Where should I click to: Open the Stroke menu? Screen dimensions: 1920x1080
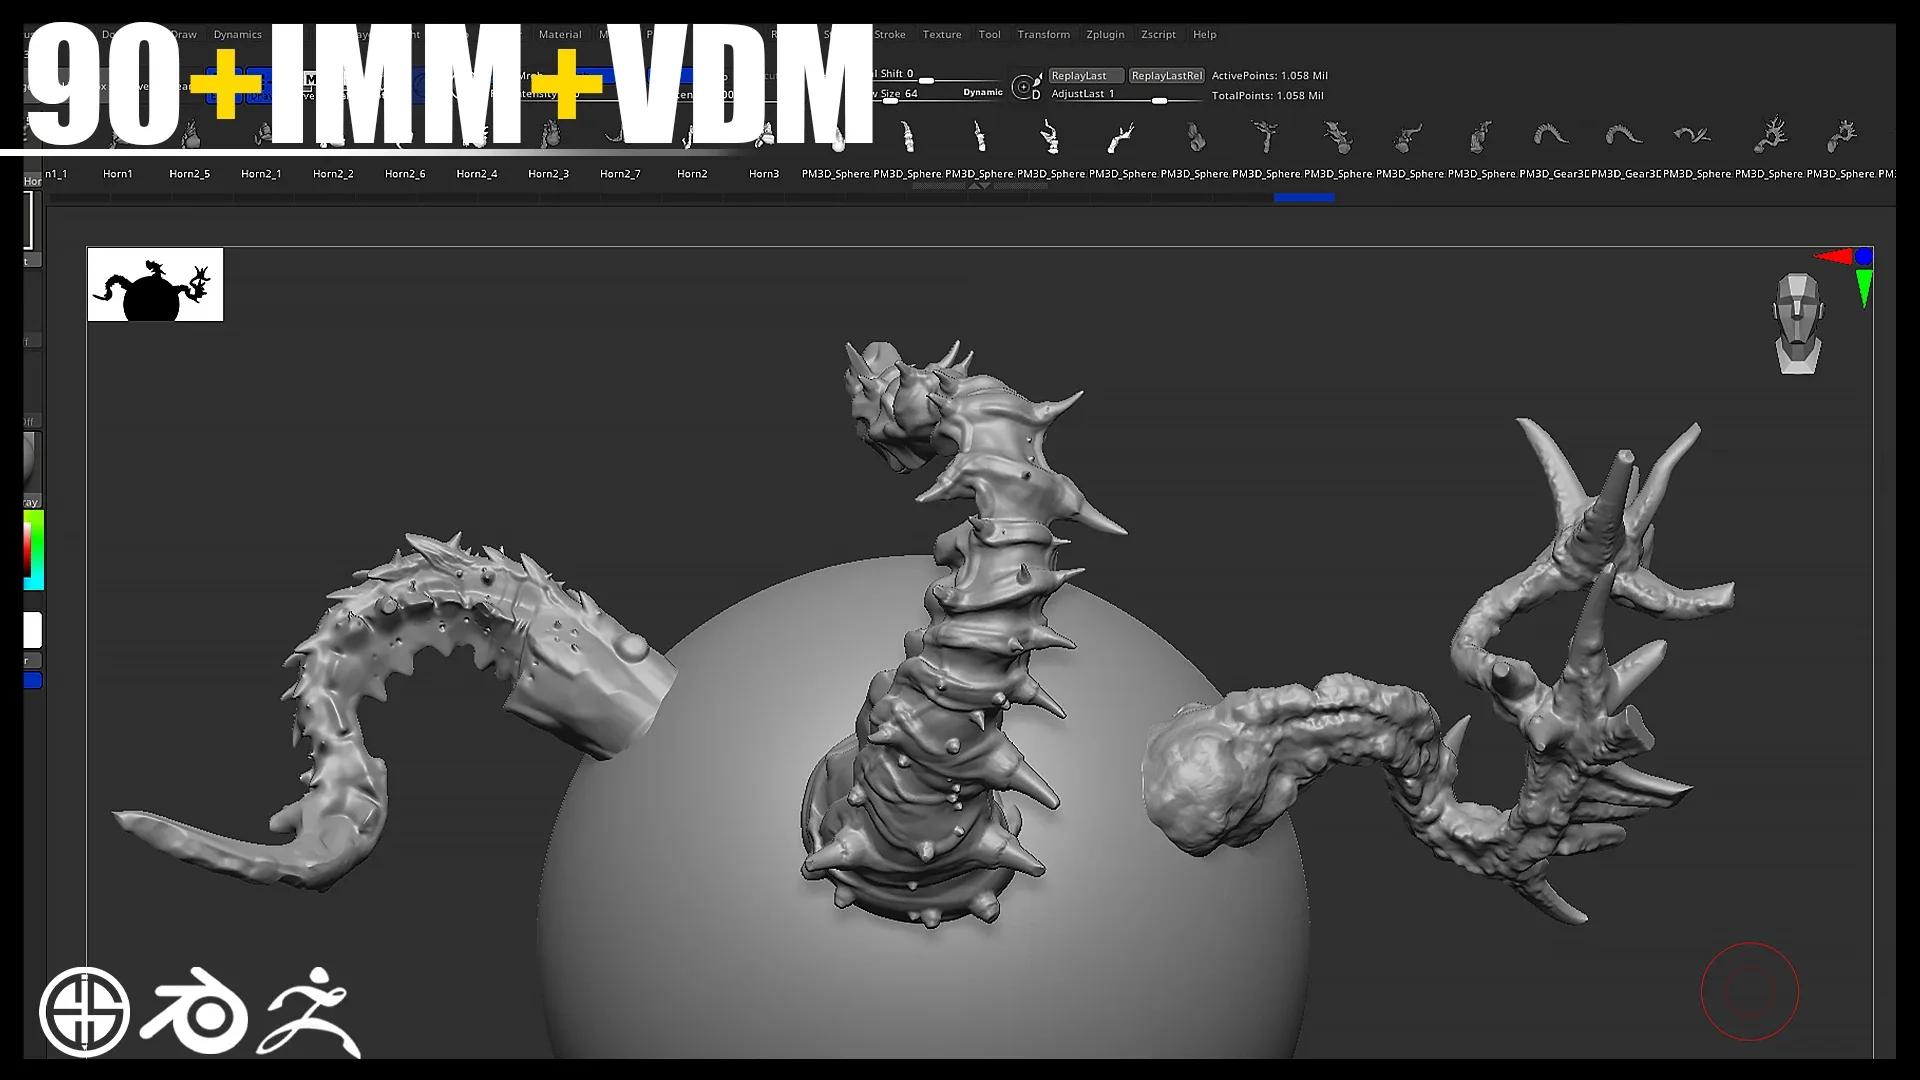(889, 34)
